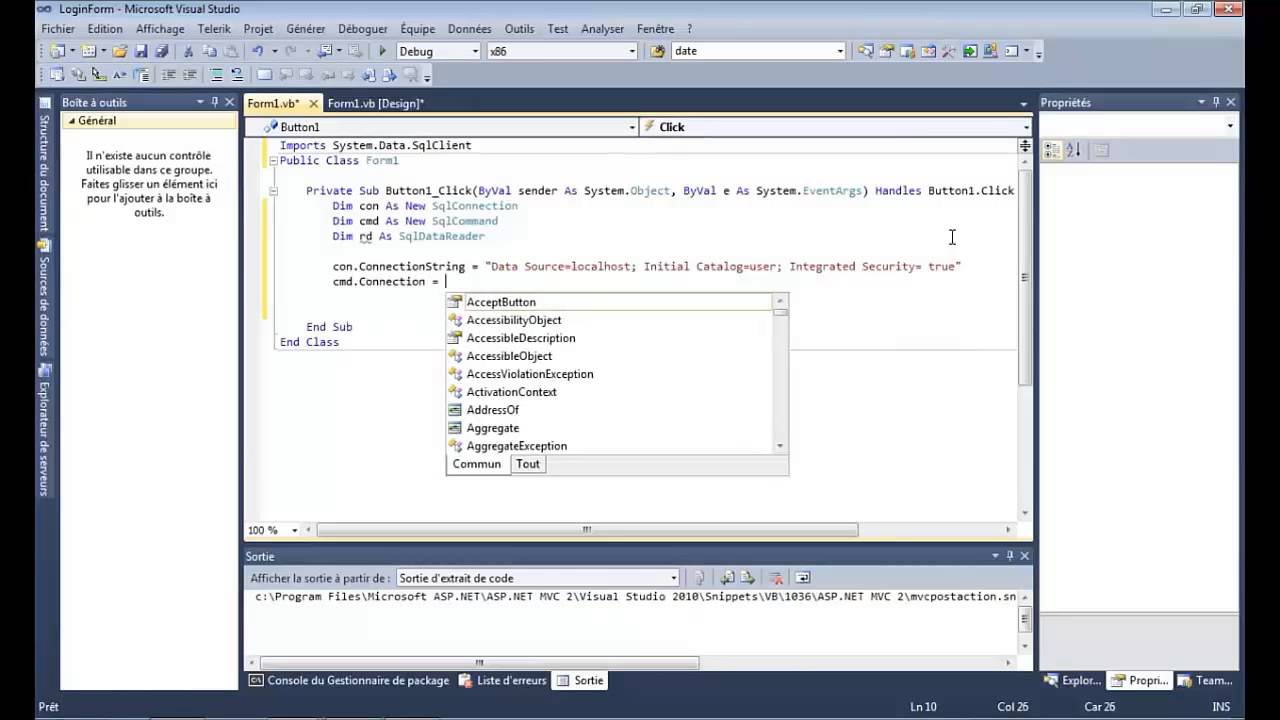Click the Redo arrow icon
Image resolution: width=1280 pixels, height=720 pixels.
tap(290, 51)
